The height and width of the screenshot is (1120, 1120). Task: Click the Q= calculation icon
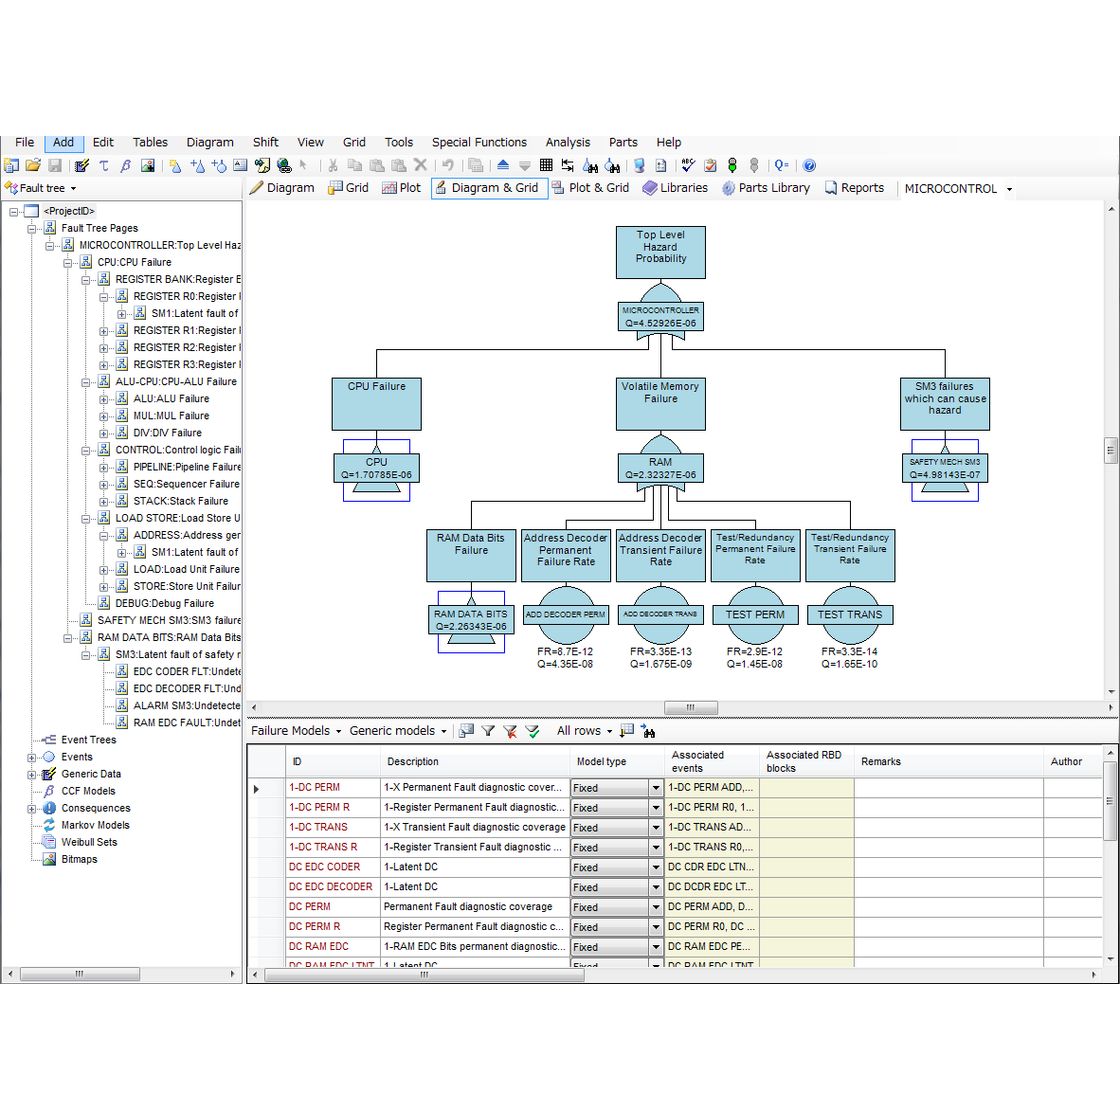781,165
